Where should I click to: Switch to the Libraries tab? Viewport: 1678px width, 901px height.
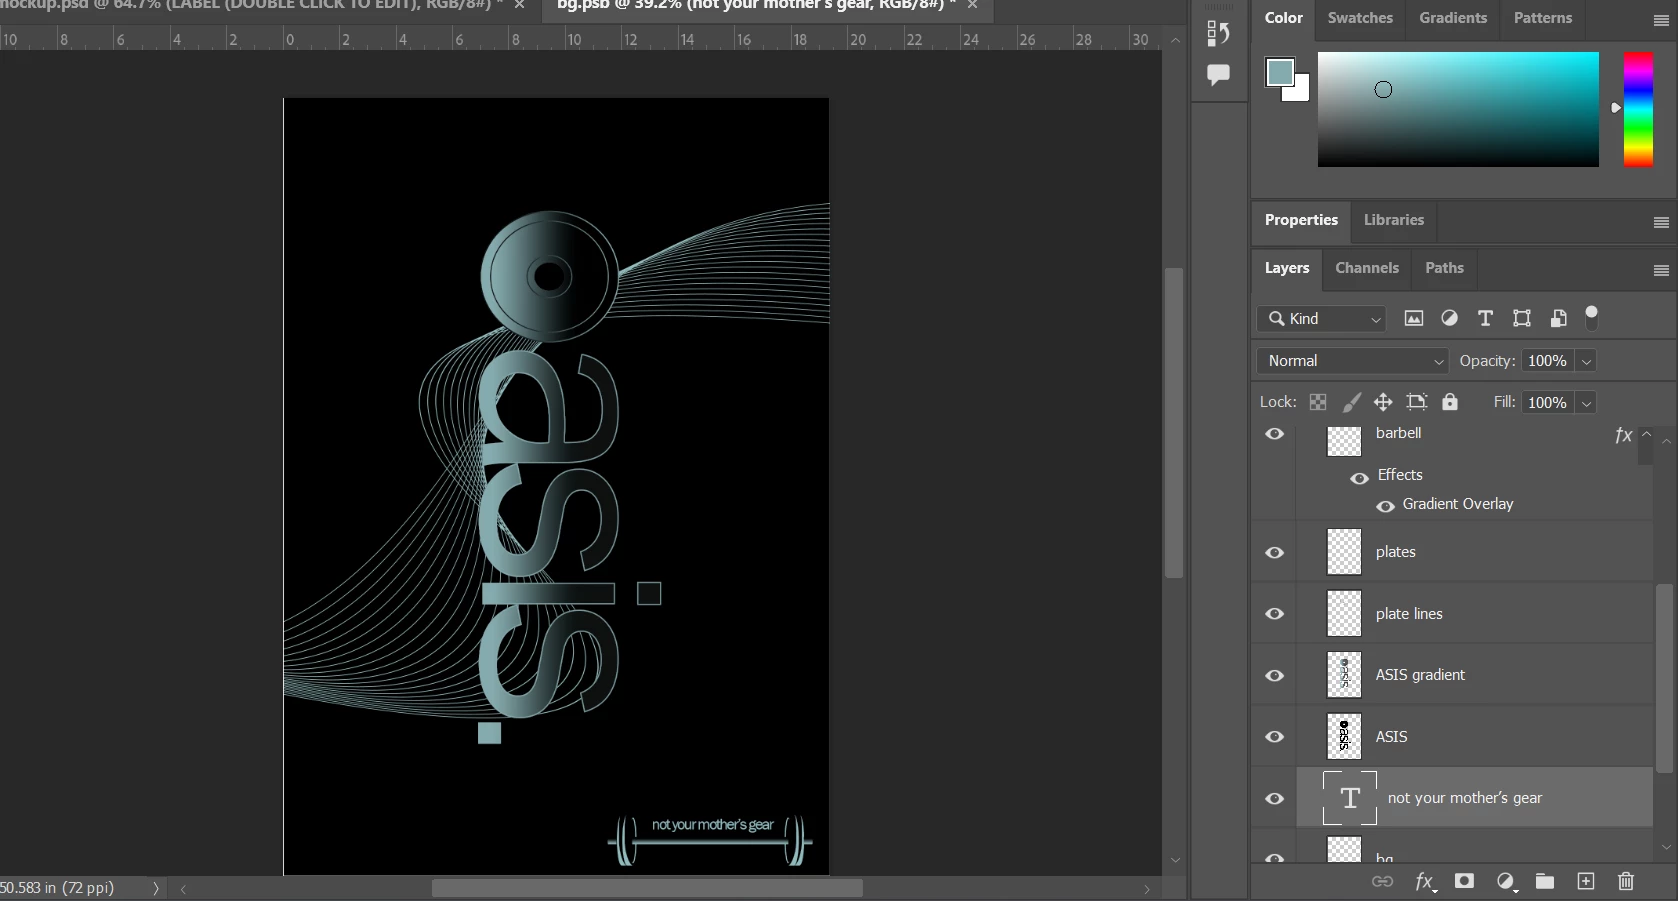point(1394,220)
